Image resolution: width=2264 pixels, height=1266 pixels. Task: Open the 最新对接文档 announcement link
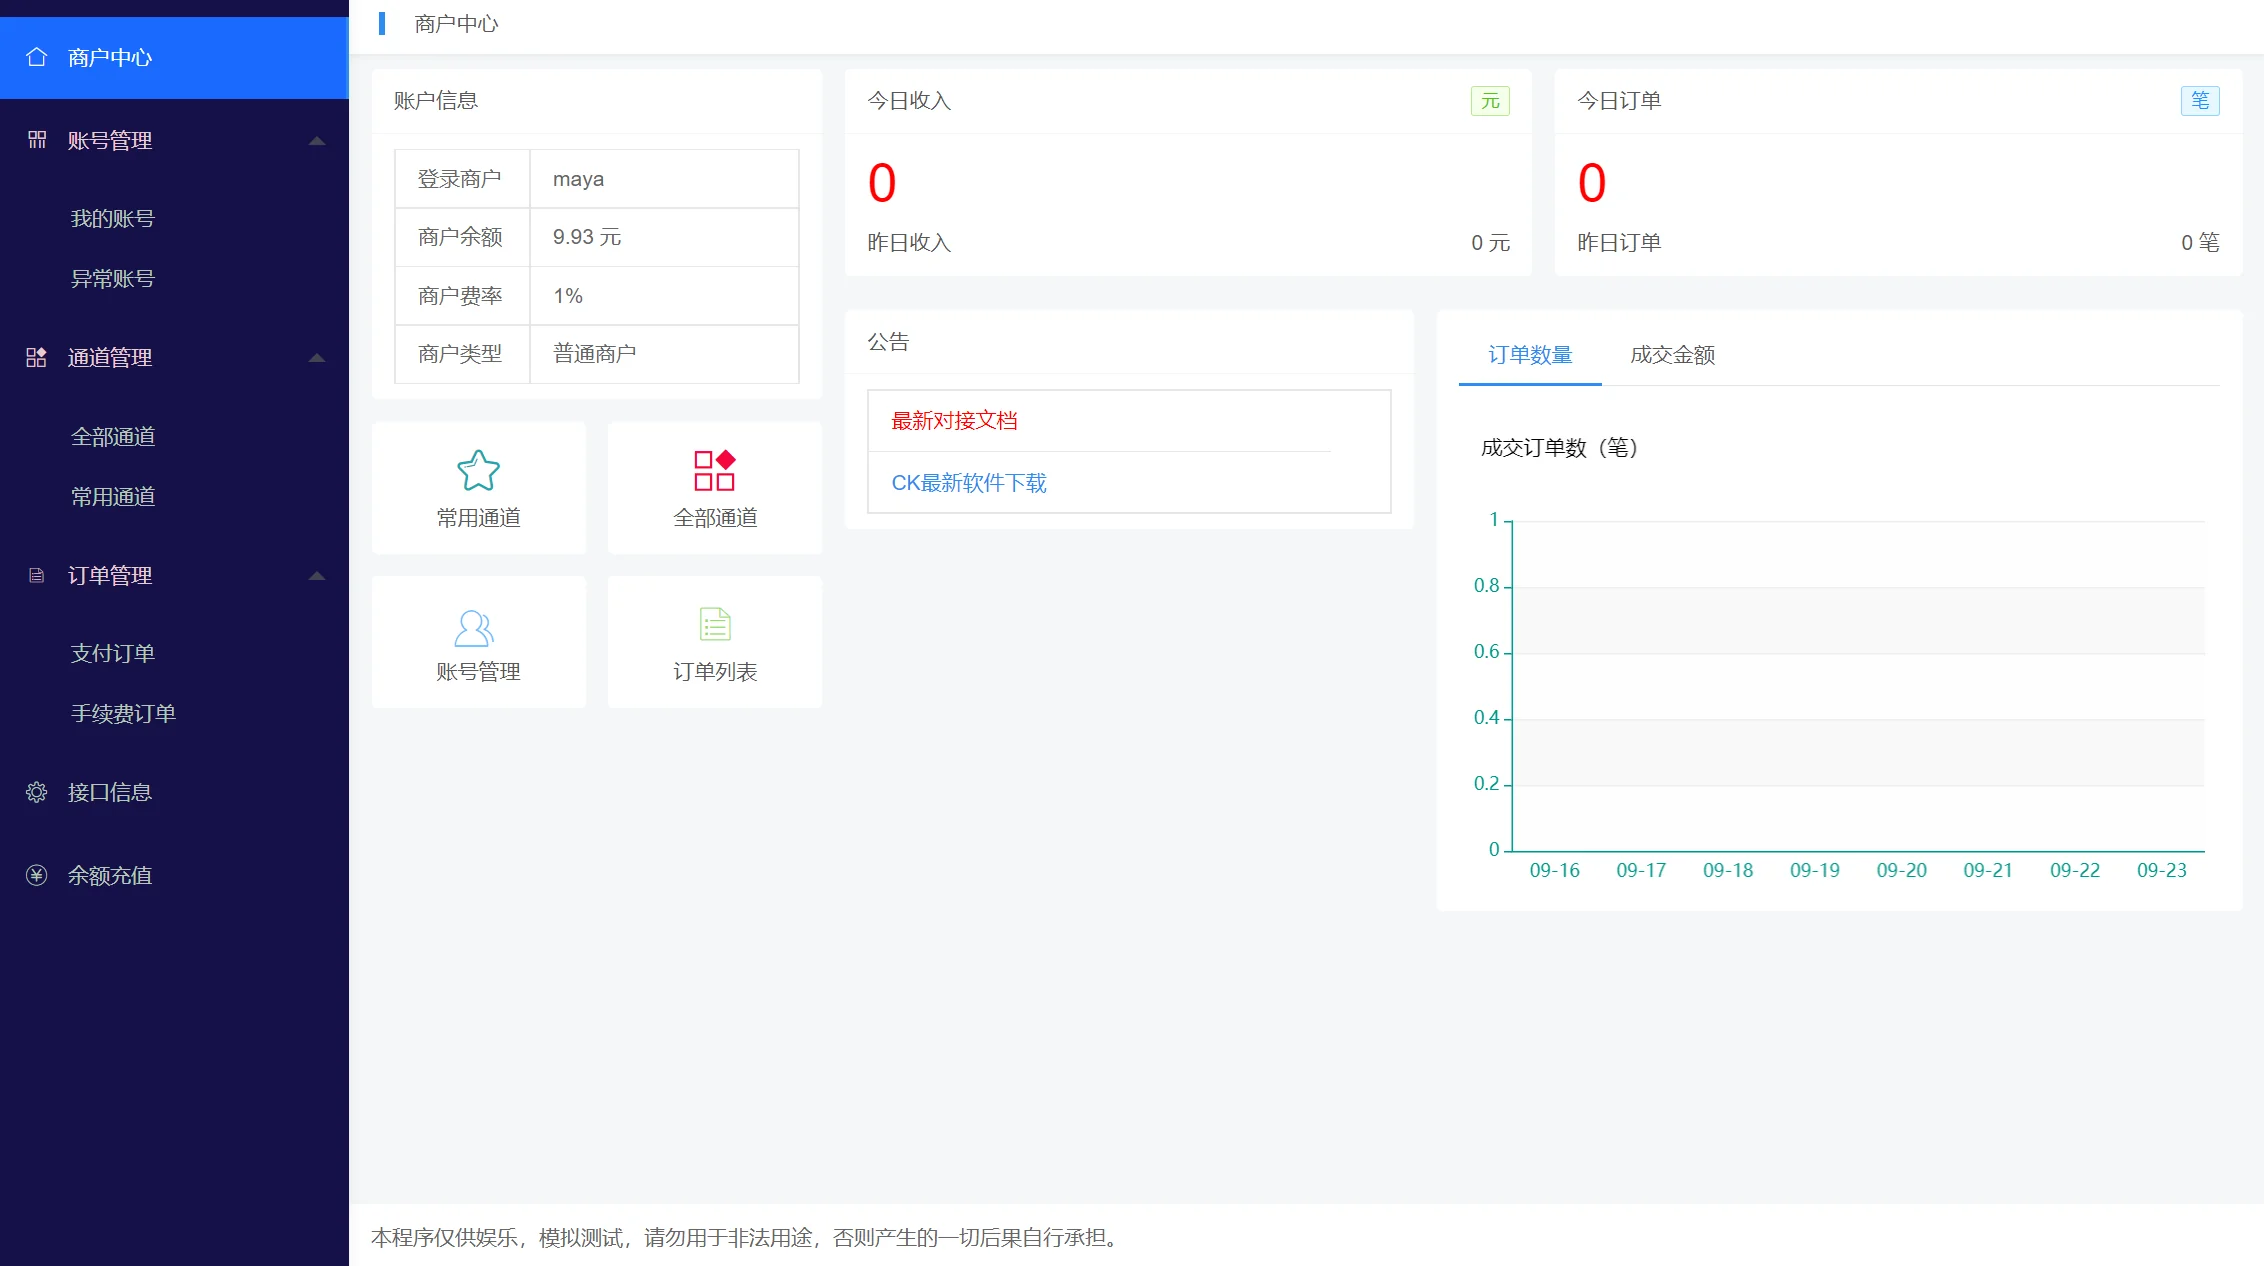tap(954, 421)
